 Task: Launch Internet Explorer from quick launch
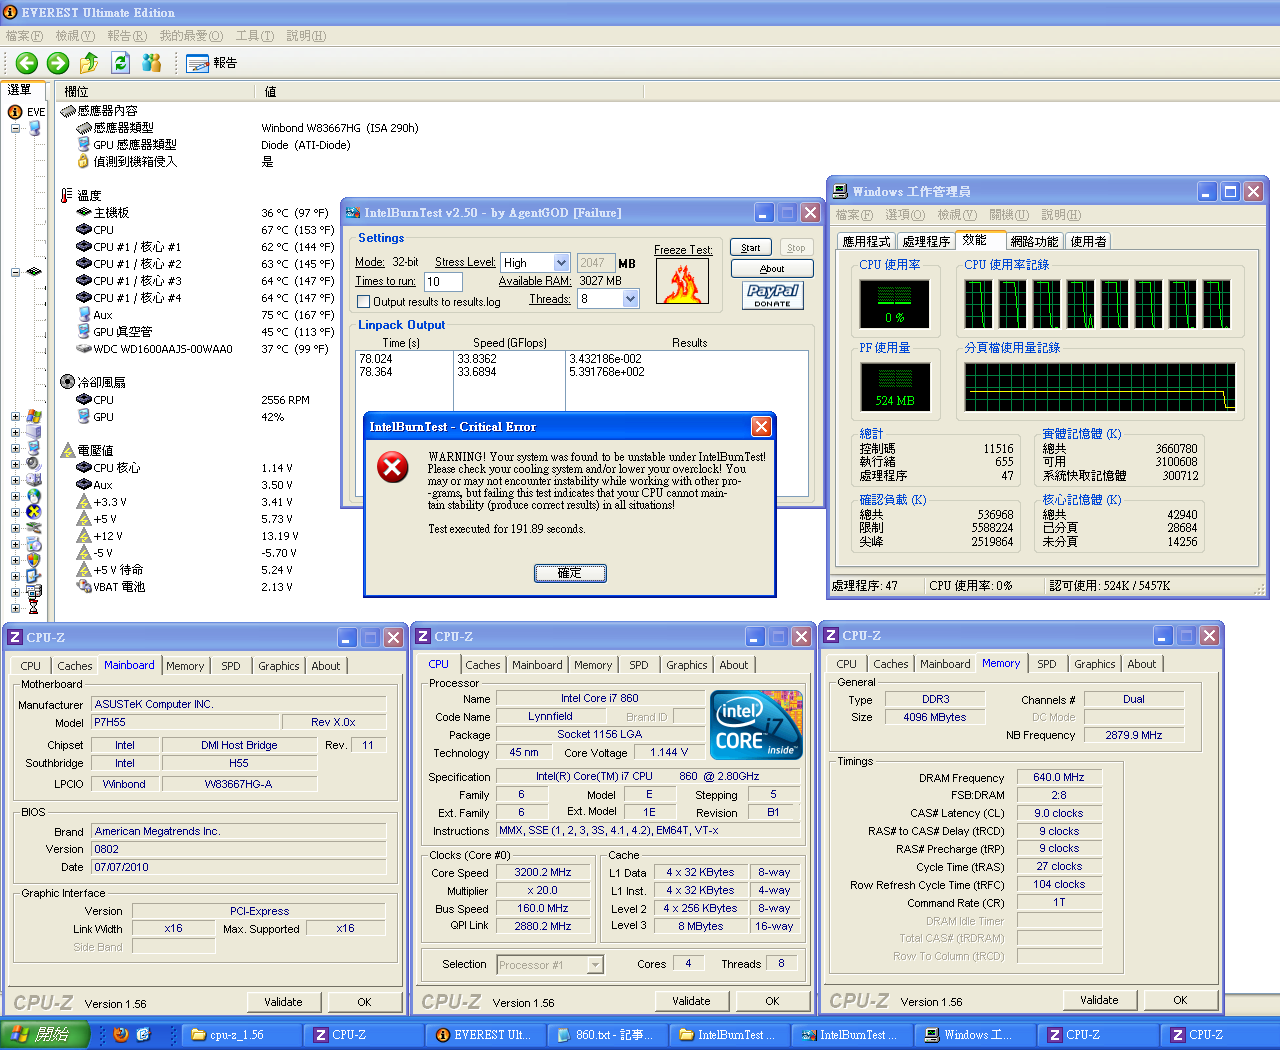(x=143, y=1035)
